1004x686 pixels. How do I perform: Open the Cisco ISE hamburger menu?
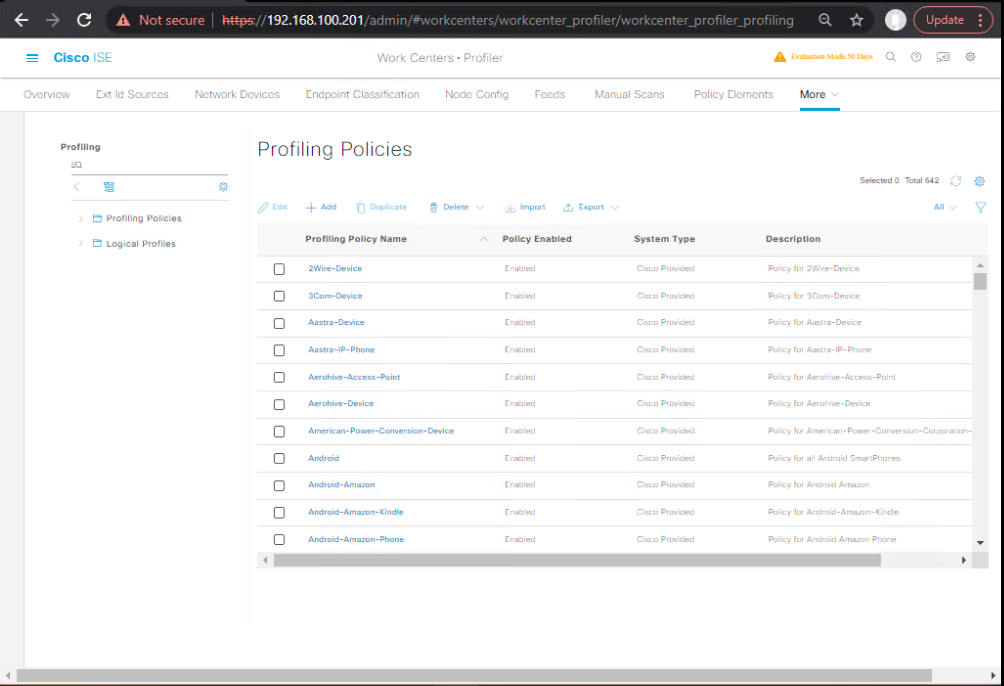point(32,58)
